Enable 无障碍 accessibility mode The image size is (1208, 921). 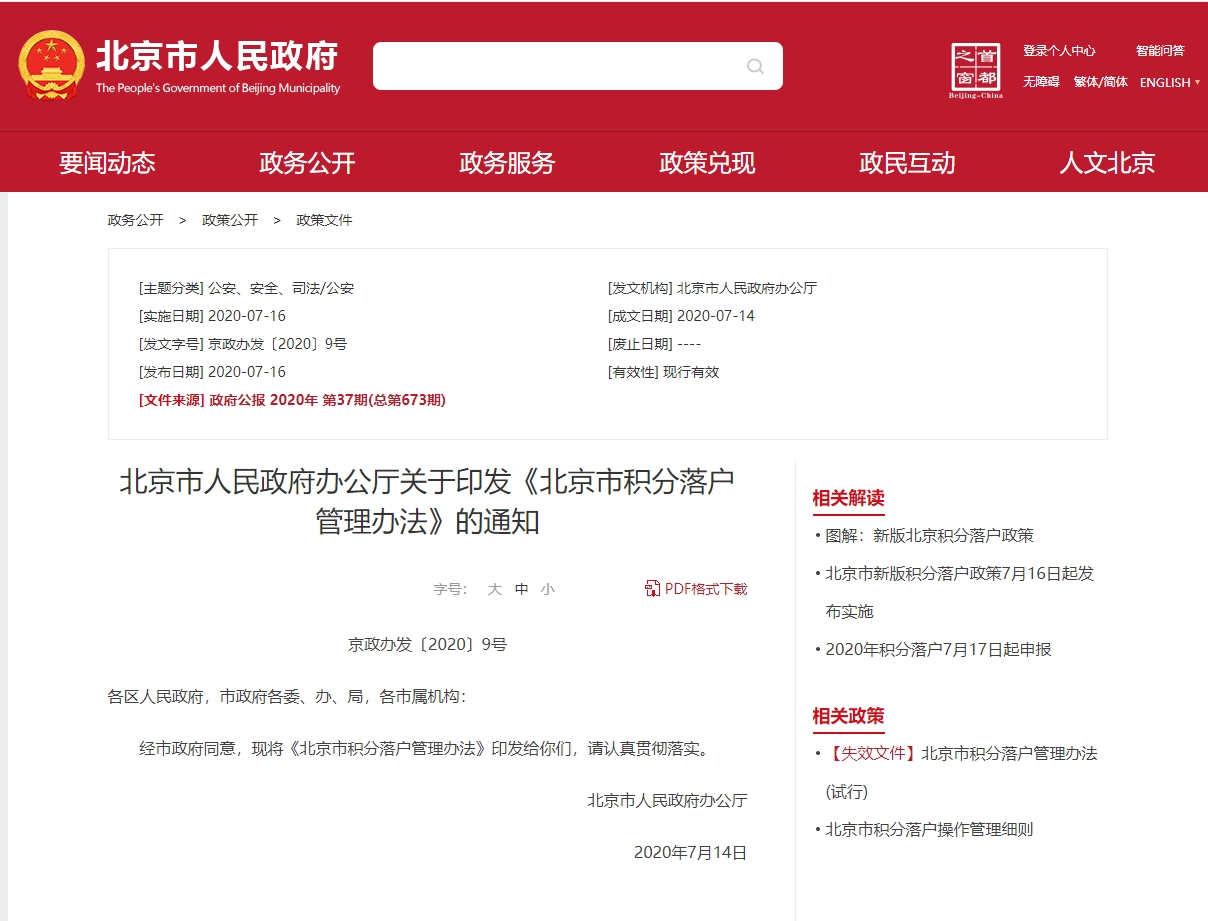[1041, 82]
